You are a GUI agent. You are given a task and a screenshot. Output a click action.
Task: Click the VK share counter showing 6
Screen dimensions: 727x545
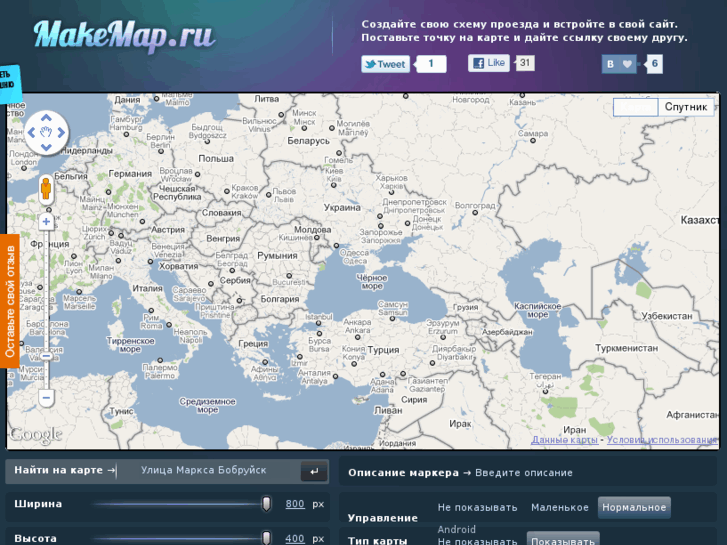(x=654, y=64)
